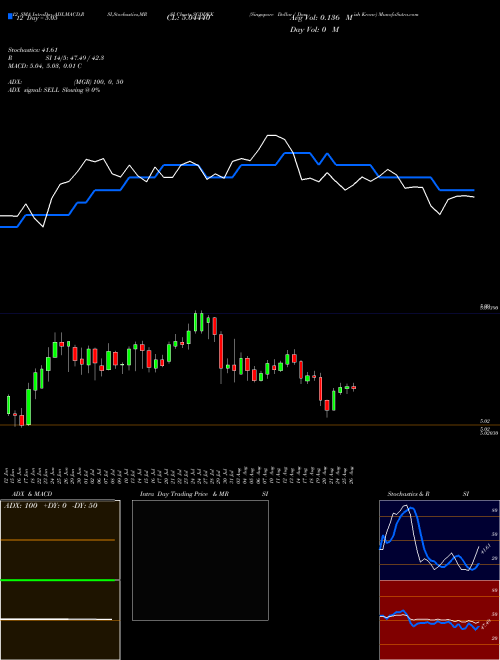Click the blue Stochastics chart panel

point(439,540)
